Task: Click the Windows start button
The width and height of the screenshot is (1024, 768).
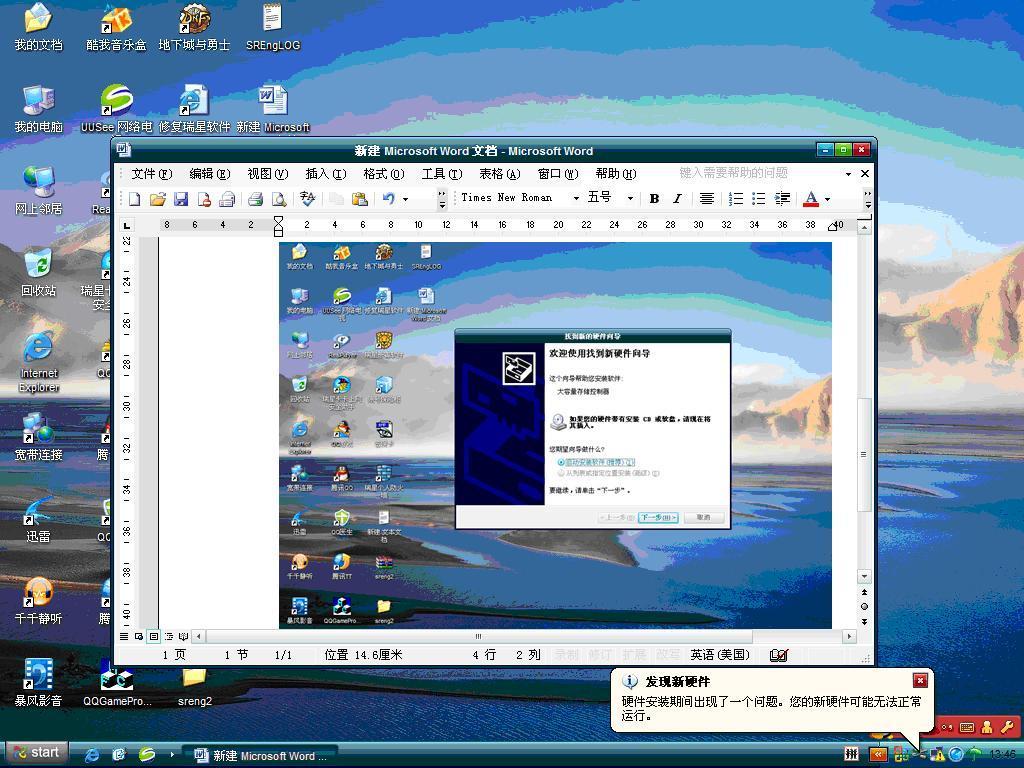Action: [37, 753]
